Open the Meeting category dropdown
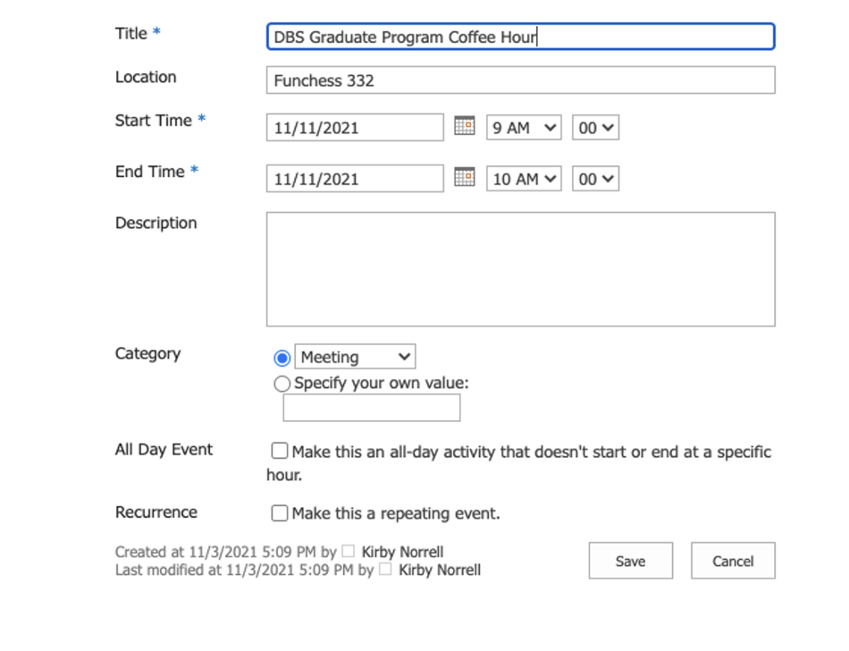The image size is (849, 651). point(355,357)
